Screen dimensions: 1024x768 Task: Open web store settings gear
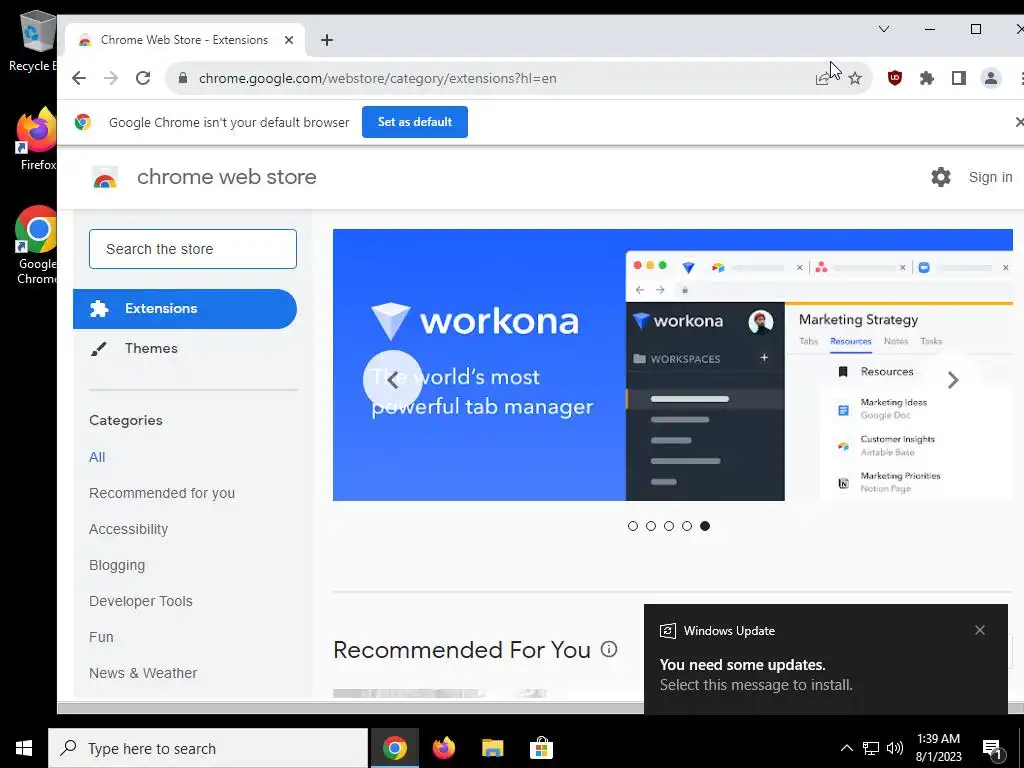tap(940, 177)
